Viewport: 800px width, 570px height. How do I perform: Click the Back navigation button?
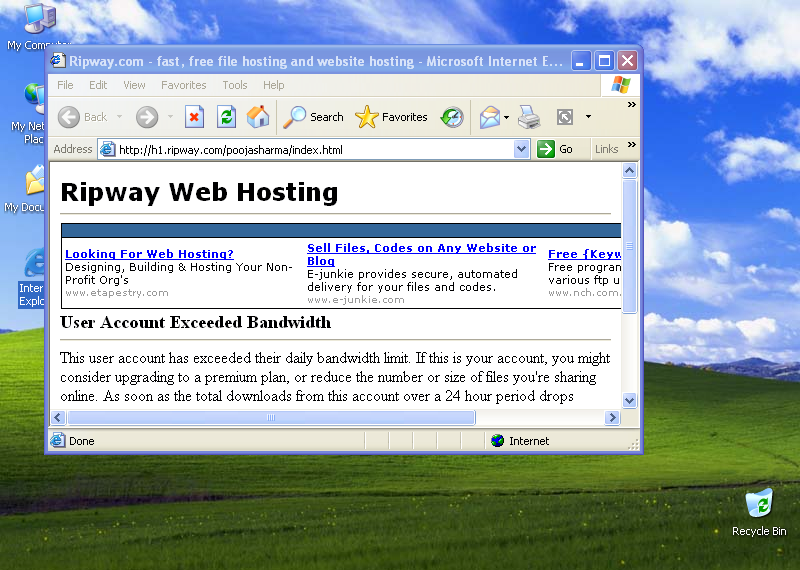[x=82, y=117]
